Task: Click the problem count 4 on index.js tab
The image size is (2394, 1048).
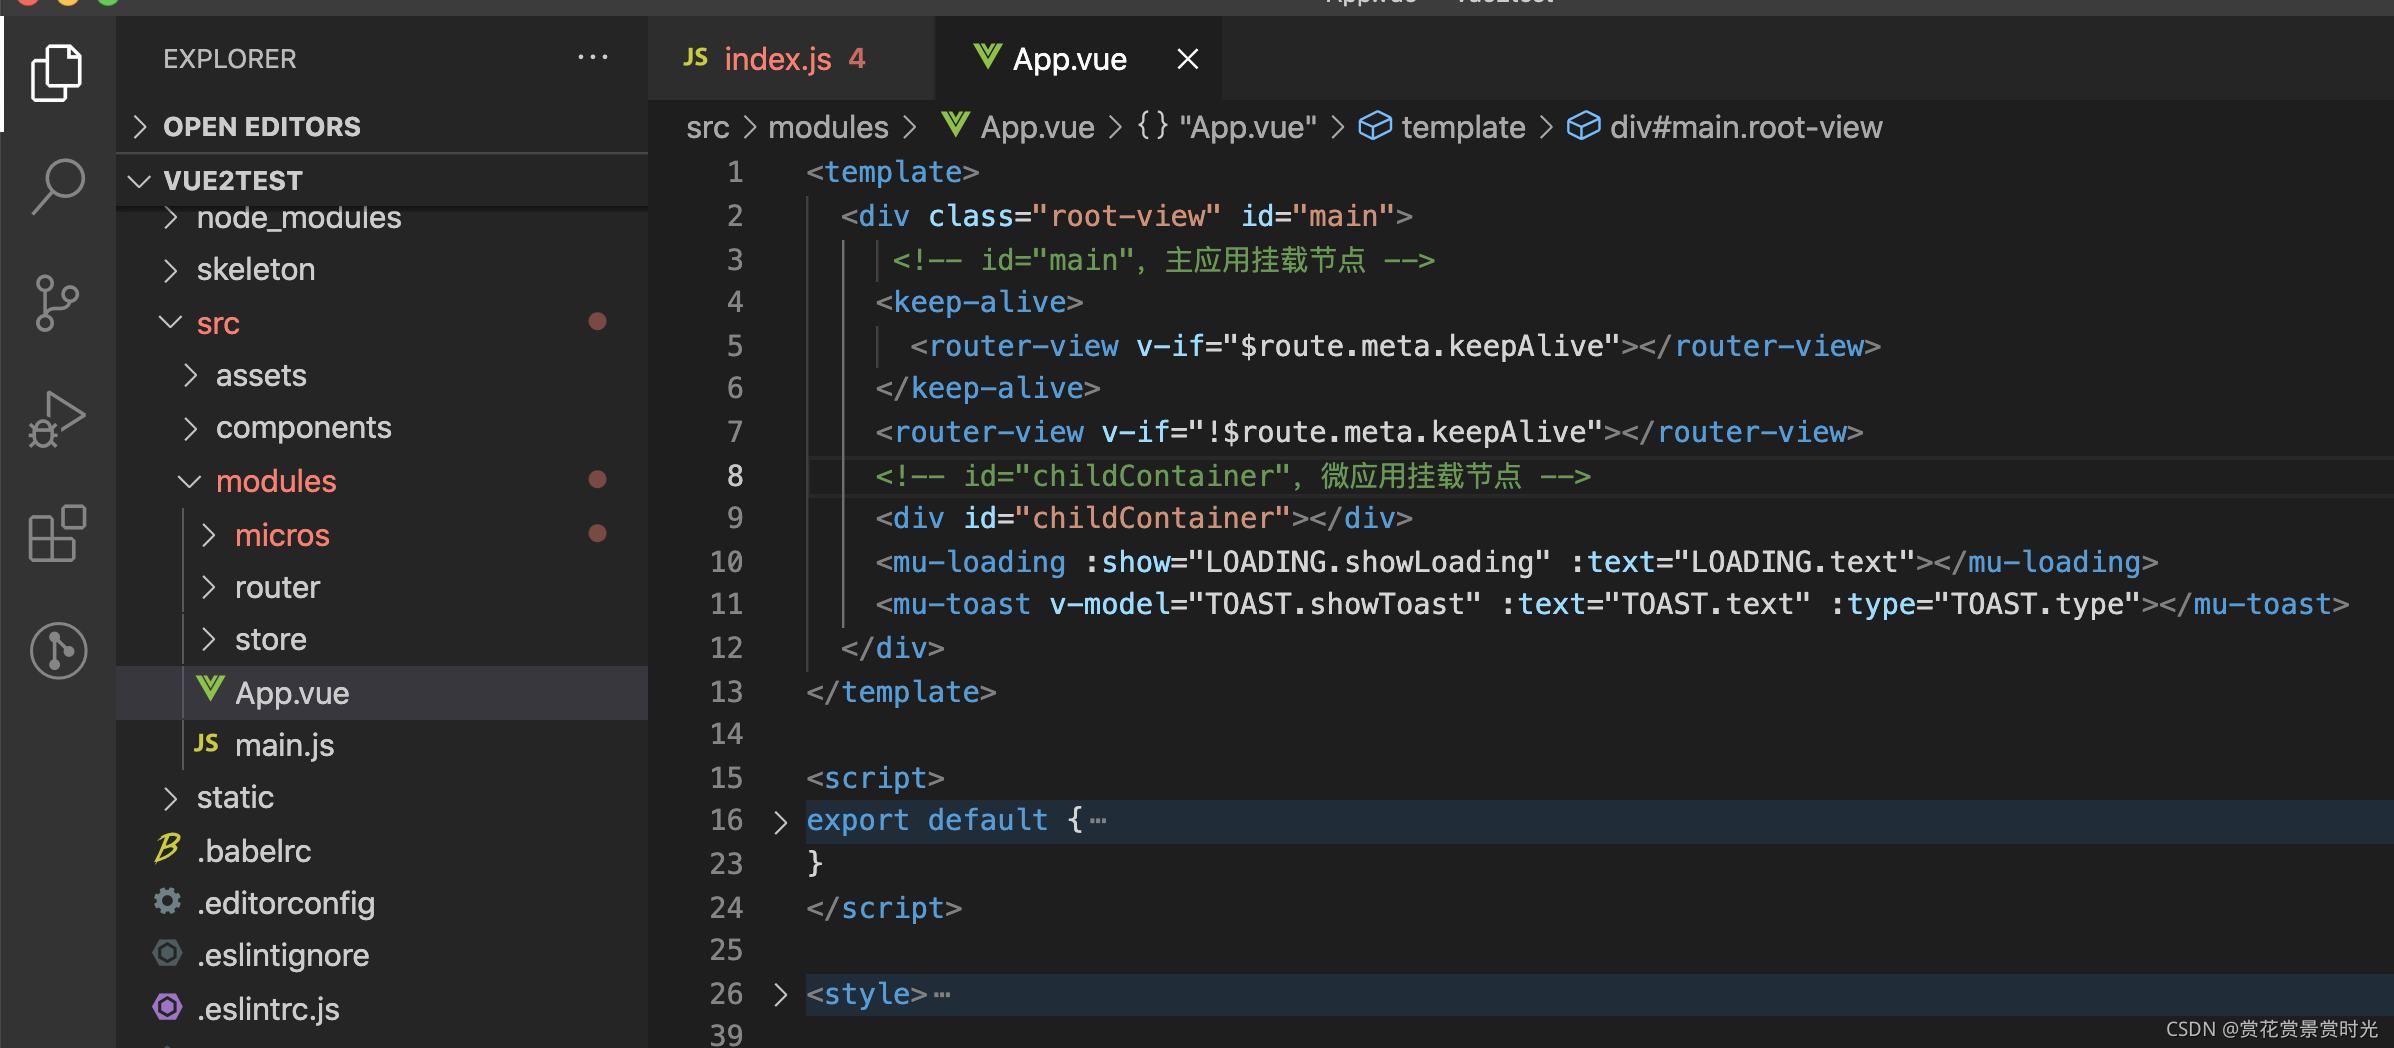Action: click(x=857, y=58)
